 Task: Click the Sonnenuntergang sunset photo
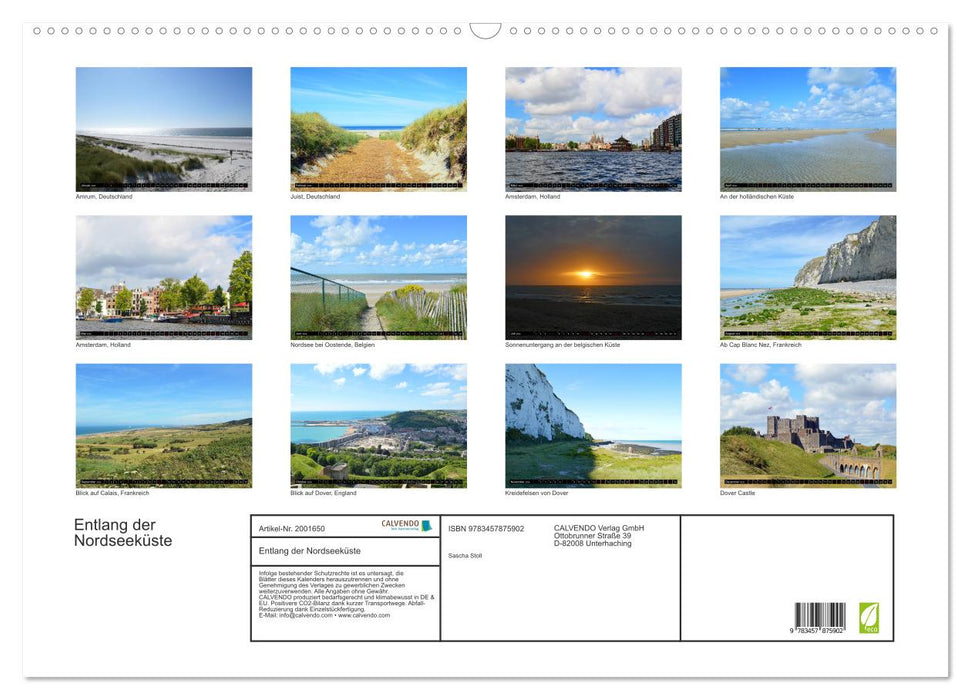click(x=592, y=276)
